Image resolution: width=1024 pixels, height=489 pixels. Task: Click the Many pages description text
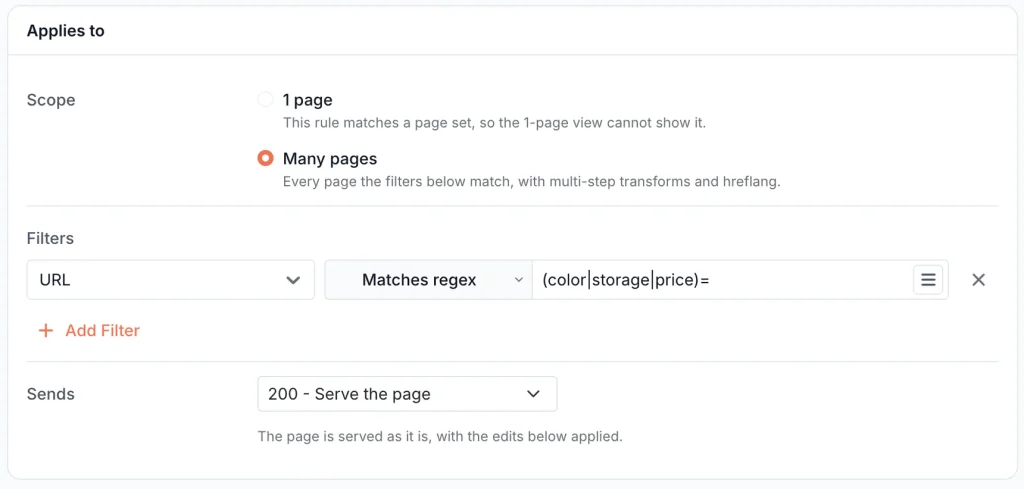point(532,181)
